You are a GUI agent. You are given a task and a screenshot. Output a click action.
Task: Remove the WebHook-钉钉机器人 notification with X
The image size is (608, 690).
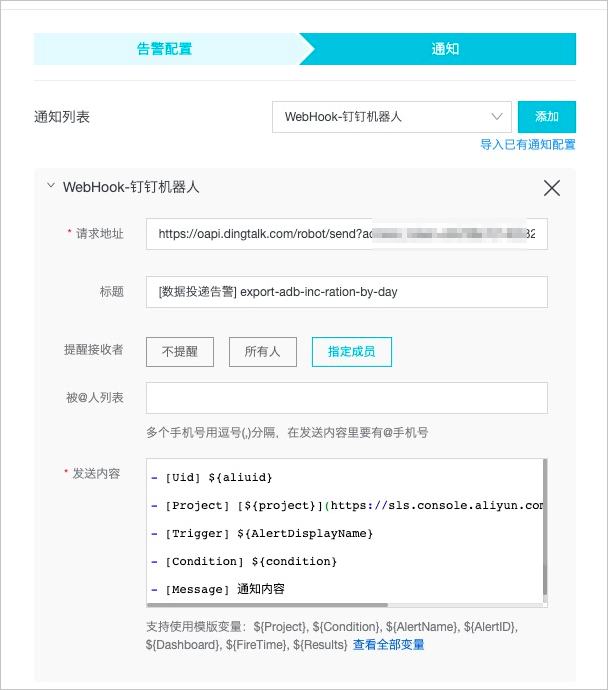coord(552,188)
